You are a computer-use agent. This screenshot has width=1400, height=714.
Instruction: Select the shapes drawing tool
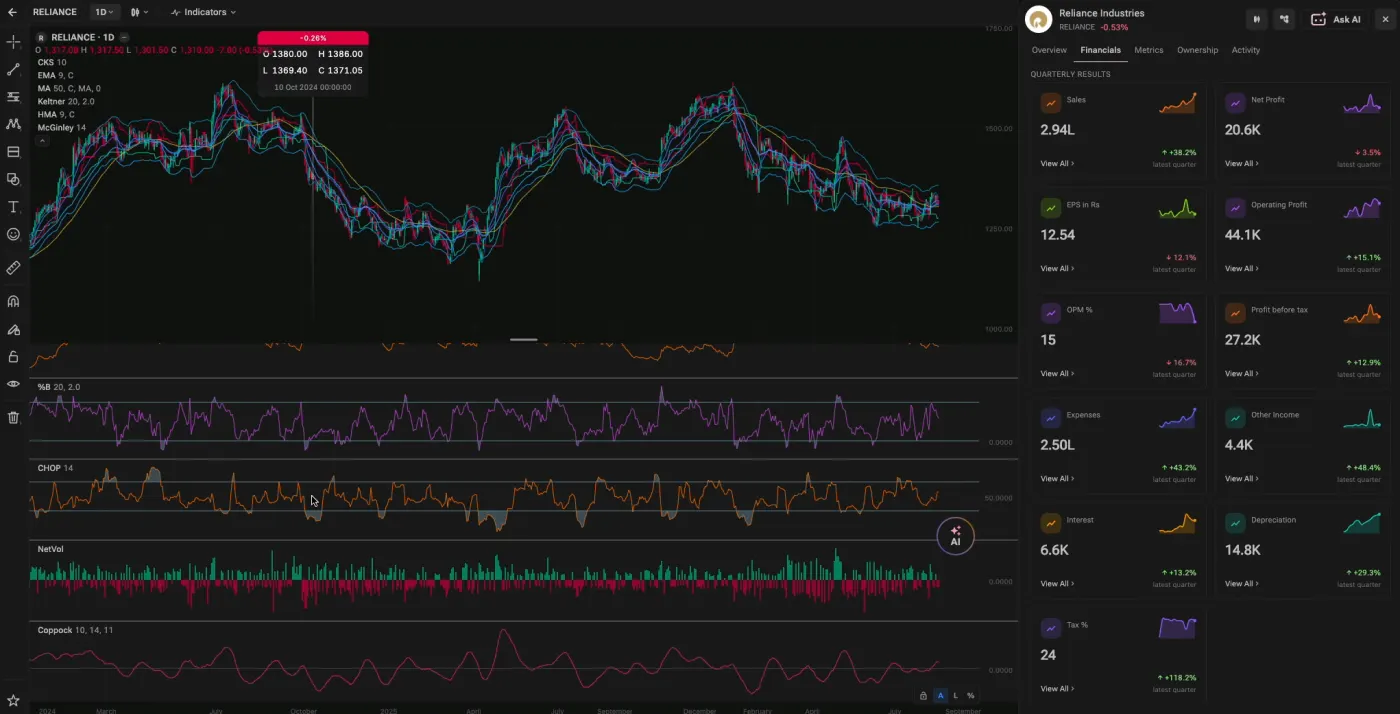(13, 179)
